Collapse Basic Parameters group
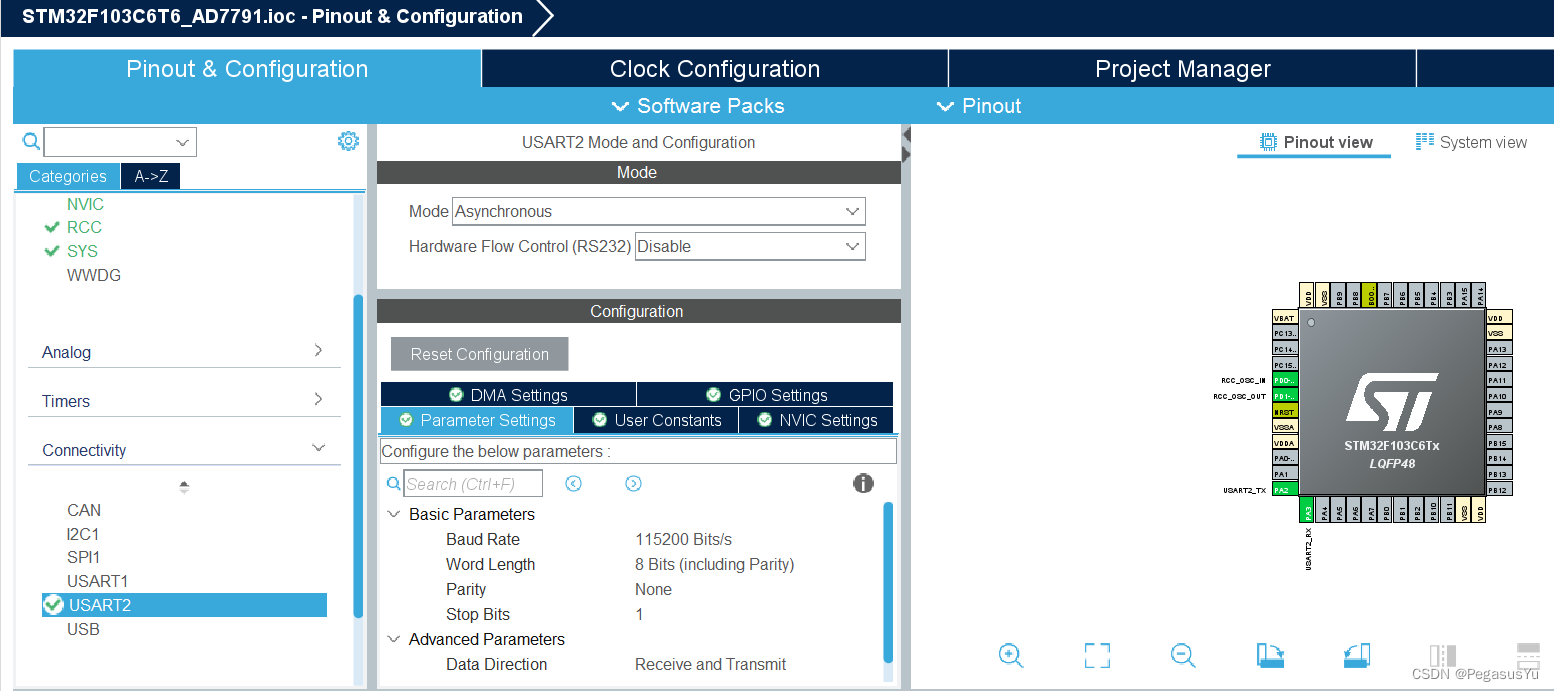The width and height of the screenshot is (1554, 691). pyautogui.click(x=394, y=514)
